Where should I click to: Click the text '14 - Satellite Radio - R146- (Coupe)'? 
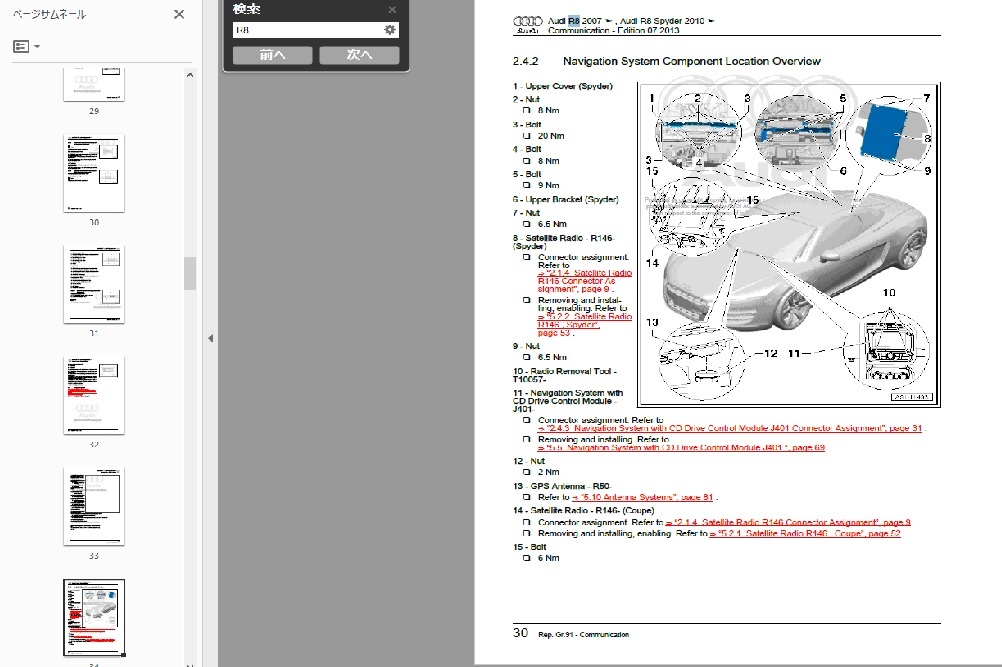coord(583,510)
